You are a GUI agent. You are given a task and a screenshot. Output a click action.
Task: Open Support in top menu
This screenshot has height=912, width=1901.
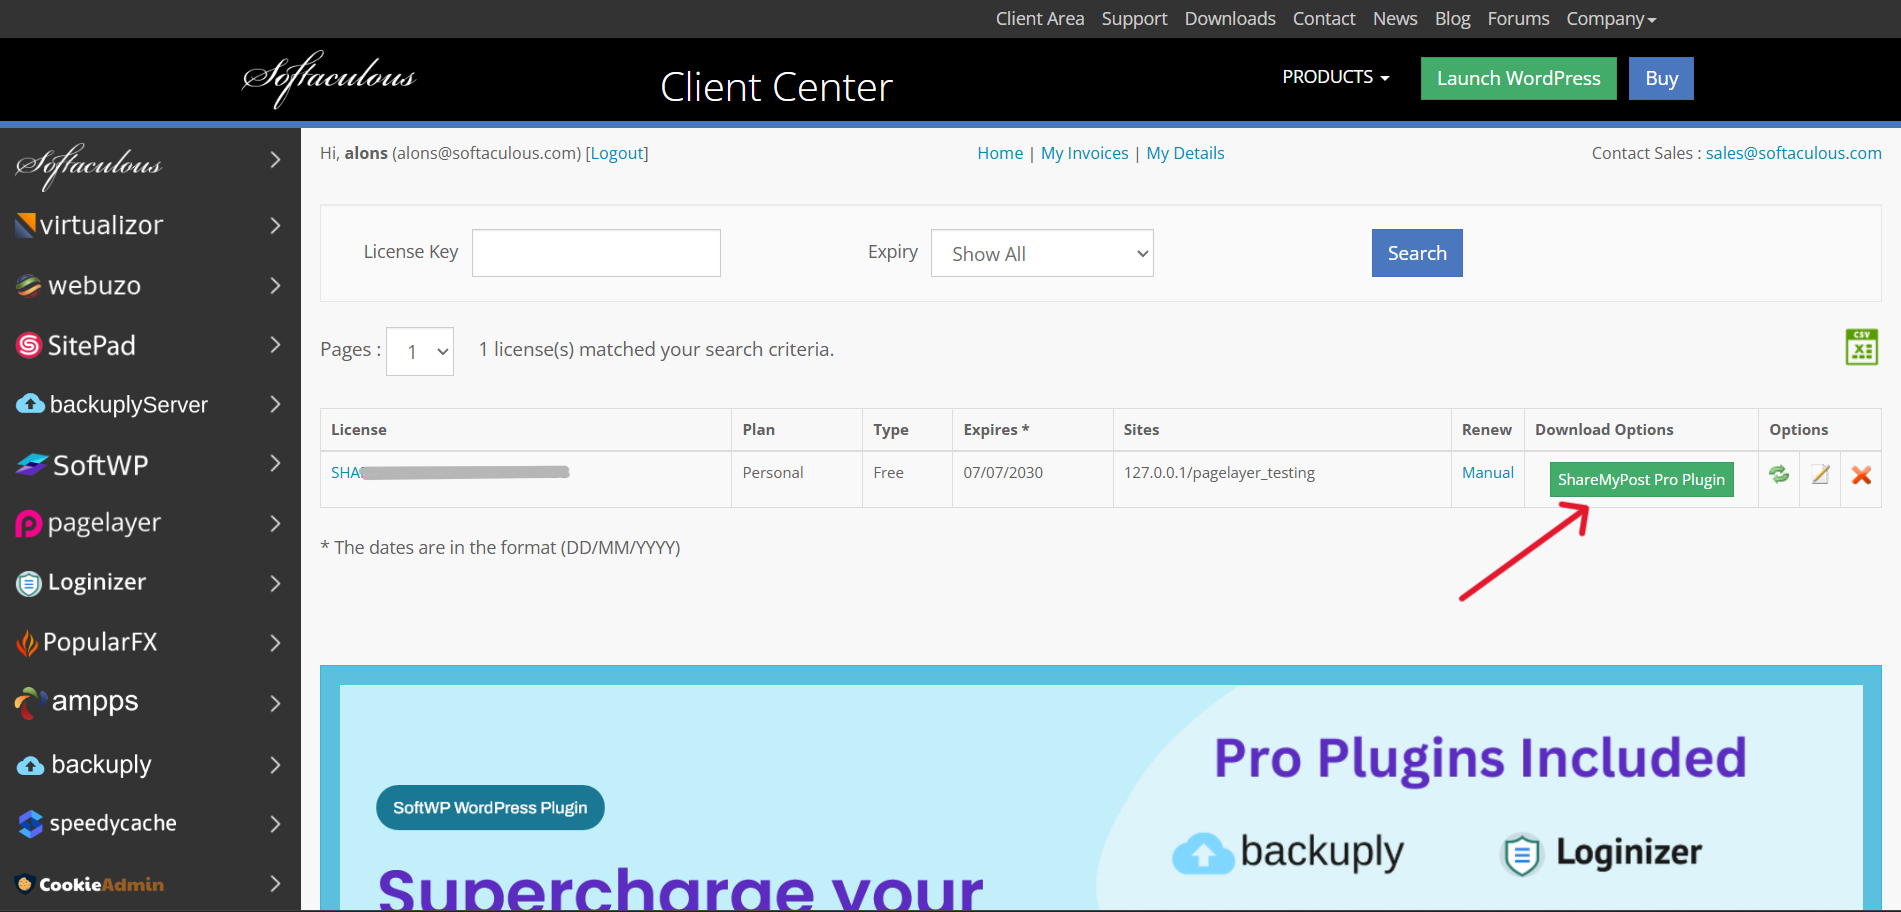pos(1134,19)
